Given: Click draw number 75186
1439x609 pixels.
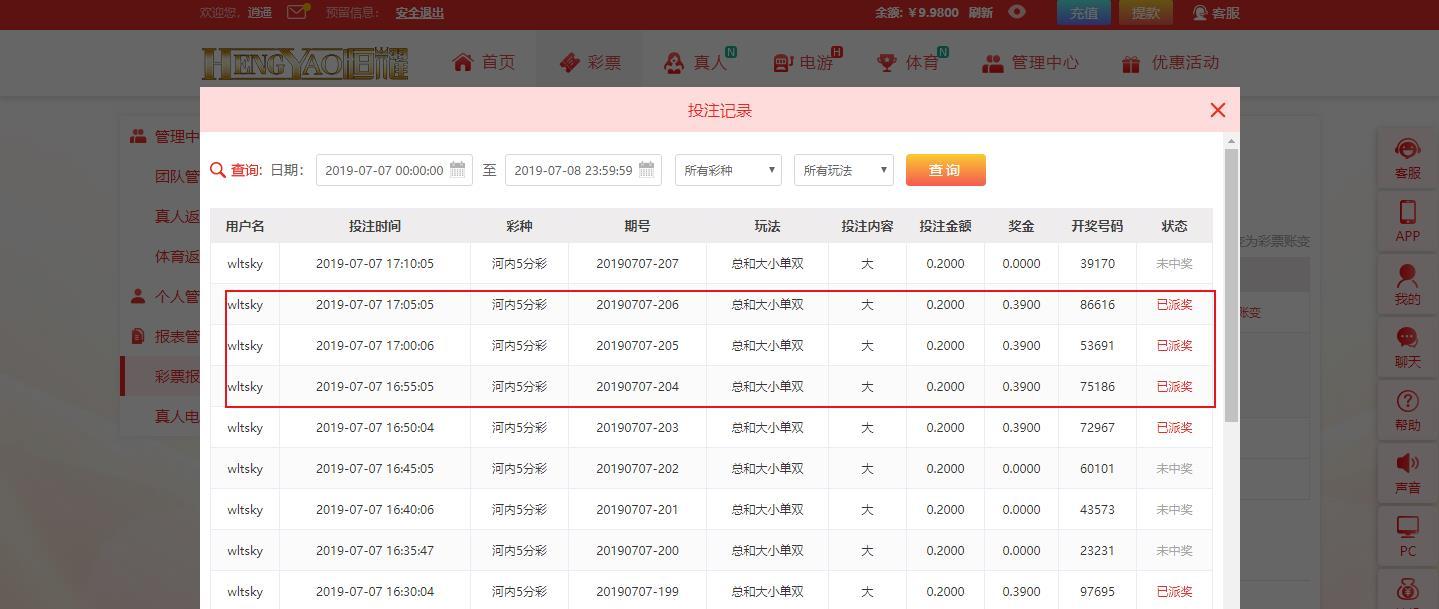Looking at the screenshot, I should (1097, 387).
